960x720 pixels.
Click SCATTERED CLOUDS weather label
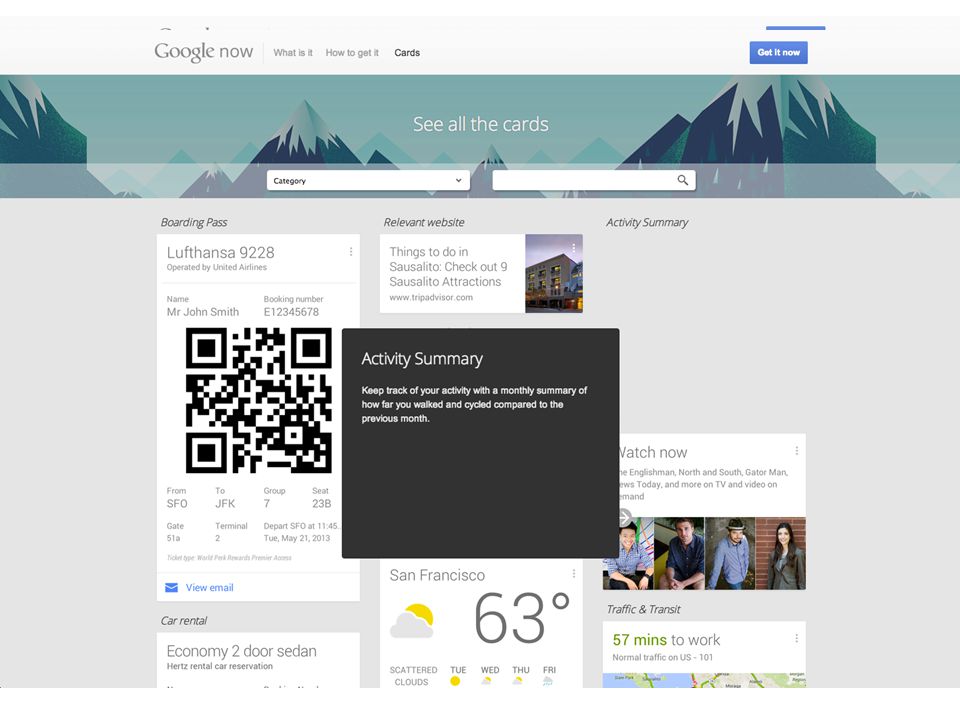click(x=413, y=676)
